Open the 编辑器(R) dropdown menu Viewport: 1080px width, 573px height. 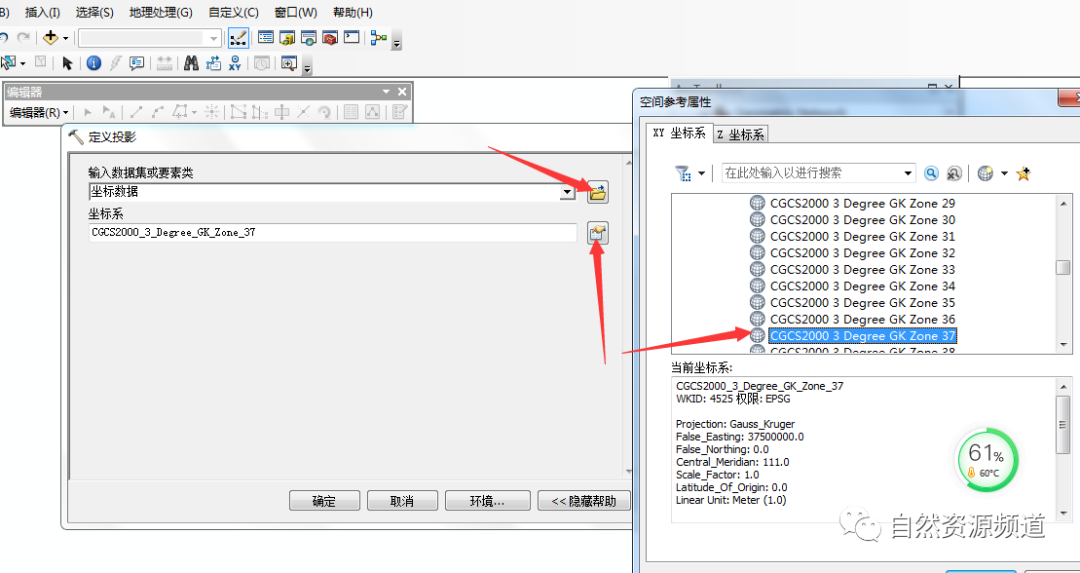click(39, 112)
